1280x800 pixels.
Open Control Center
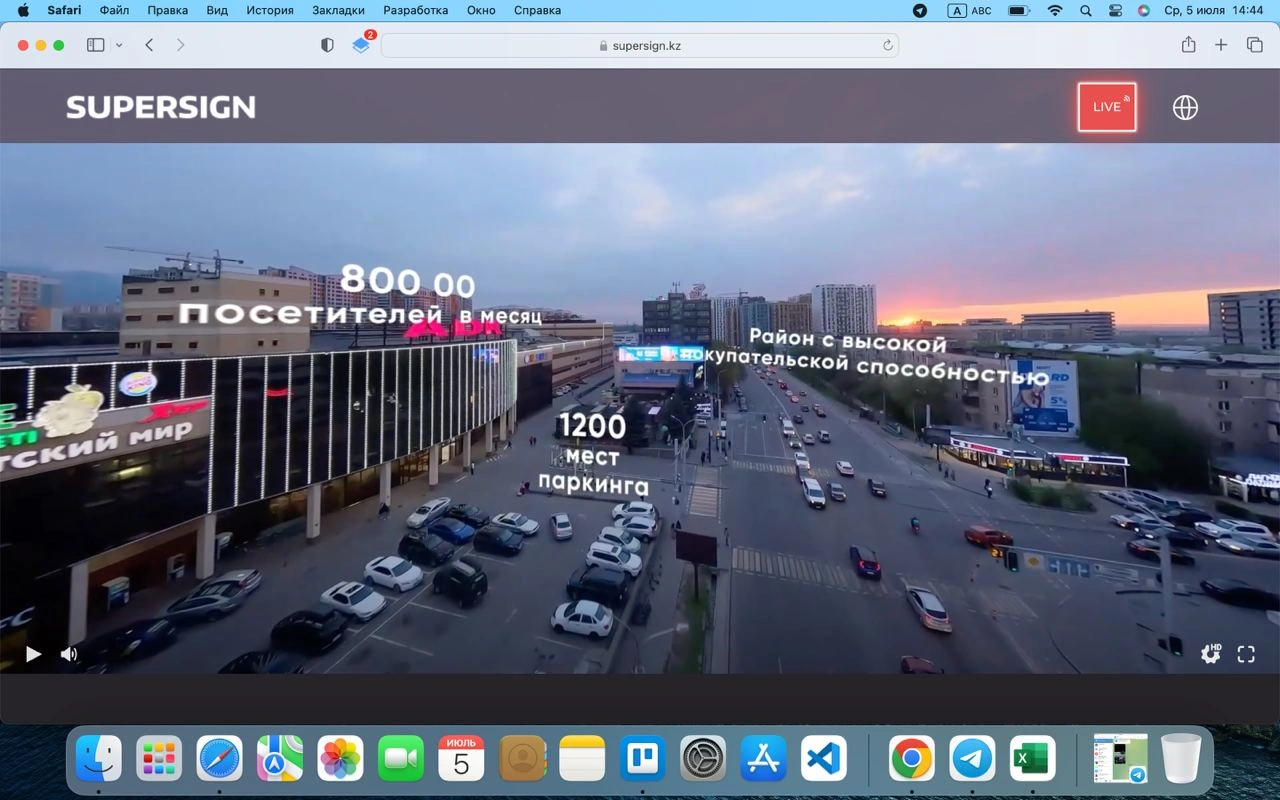pos(1115,10)
